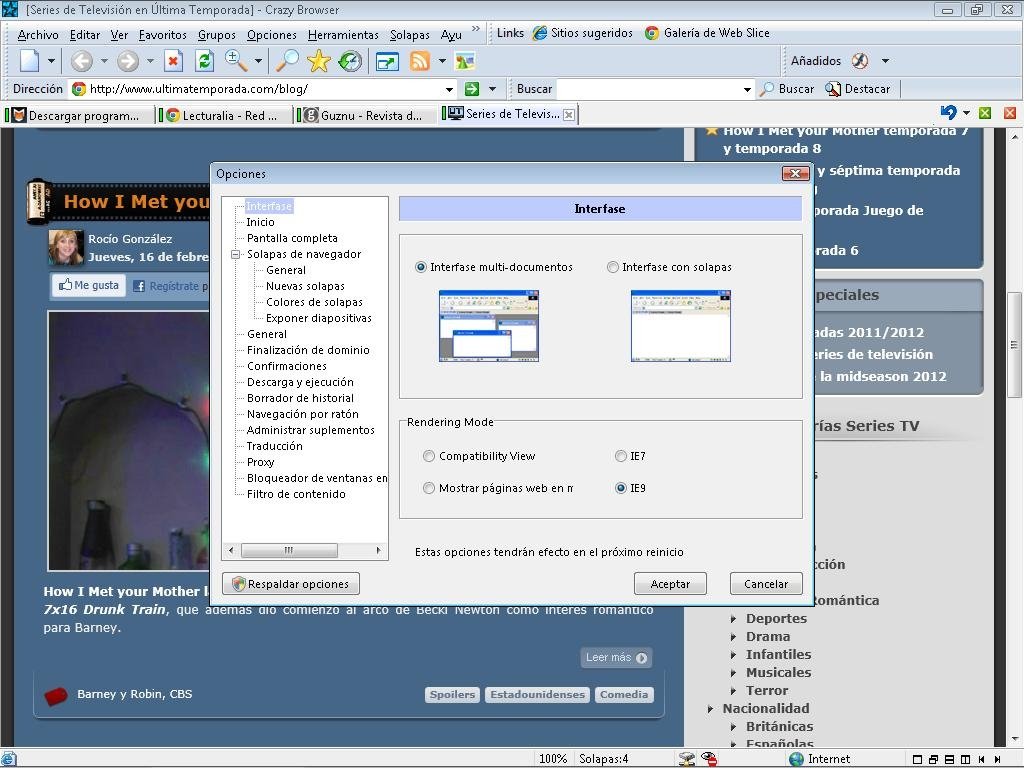This screenshot has width=1024, height=768.
Task: Open the Archivo menu
Action: [38, 35]
